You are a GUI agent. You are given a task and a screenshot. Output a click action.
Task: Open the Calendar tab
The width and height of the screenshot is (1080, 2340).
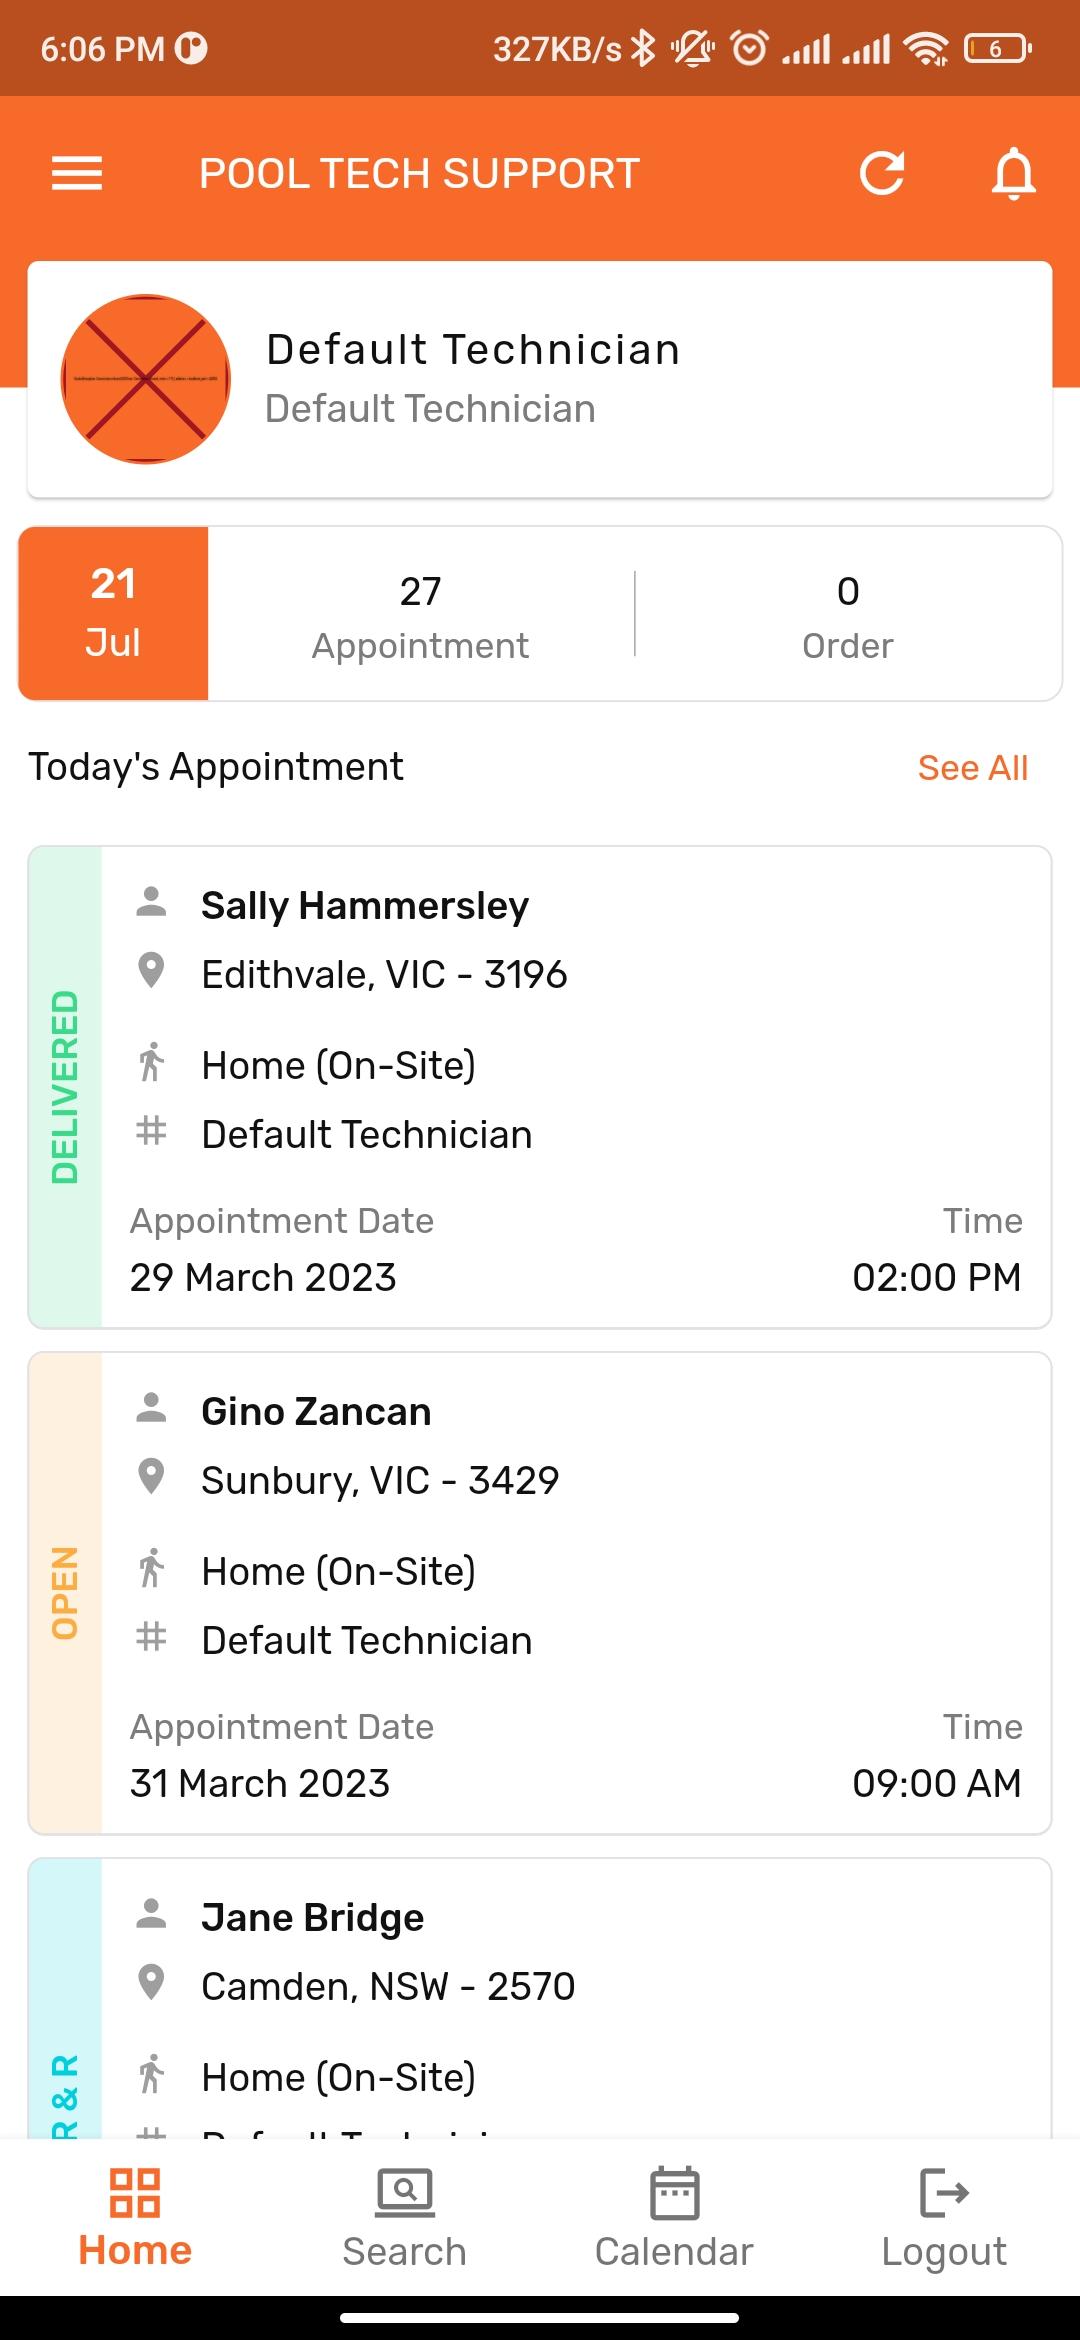coord(674,2217)
